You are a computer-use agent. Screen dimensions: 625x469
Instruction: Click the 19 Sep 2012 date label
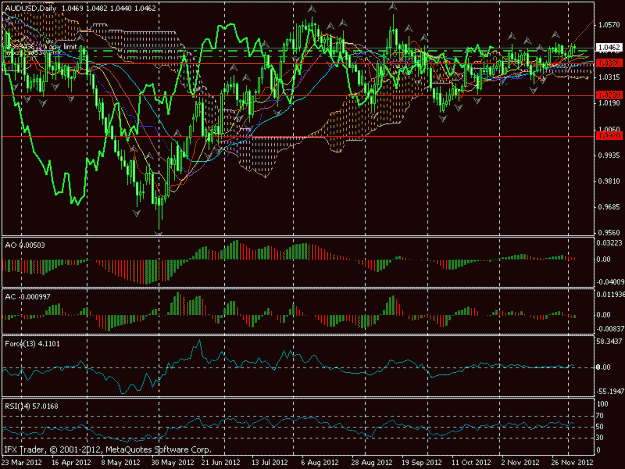[421, 462]
